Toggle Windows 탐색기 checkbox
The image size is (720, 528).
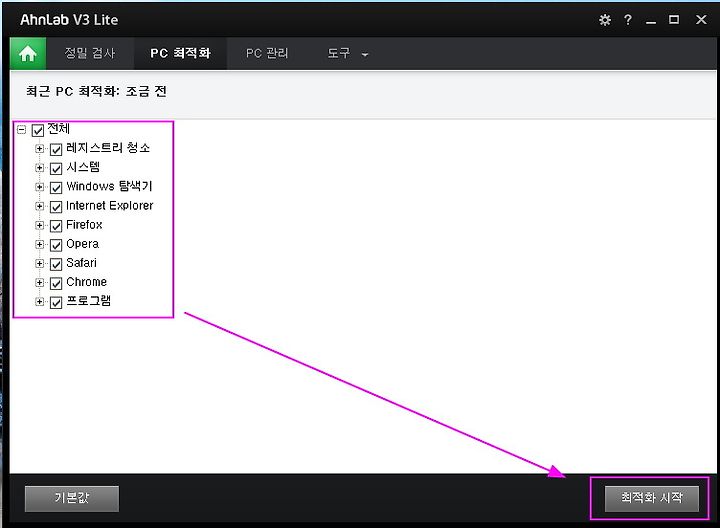(56, 188)
